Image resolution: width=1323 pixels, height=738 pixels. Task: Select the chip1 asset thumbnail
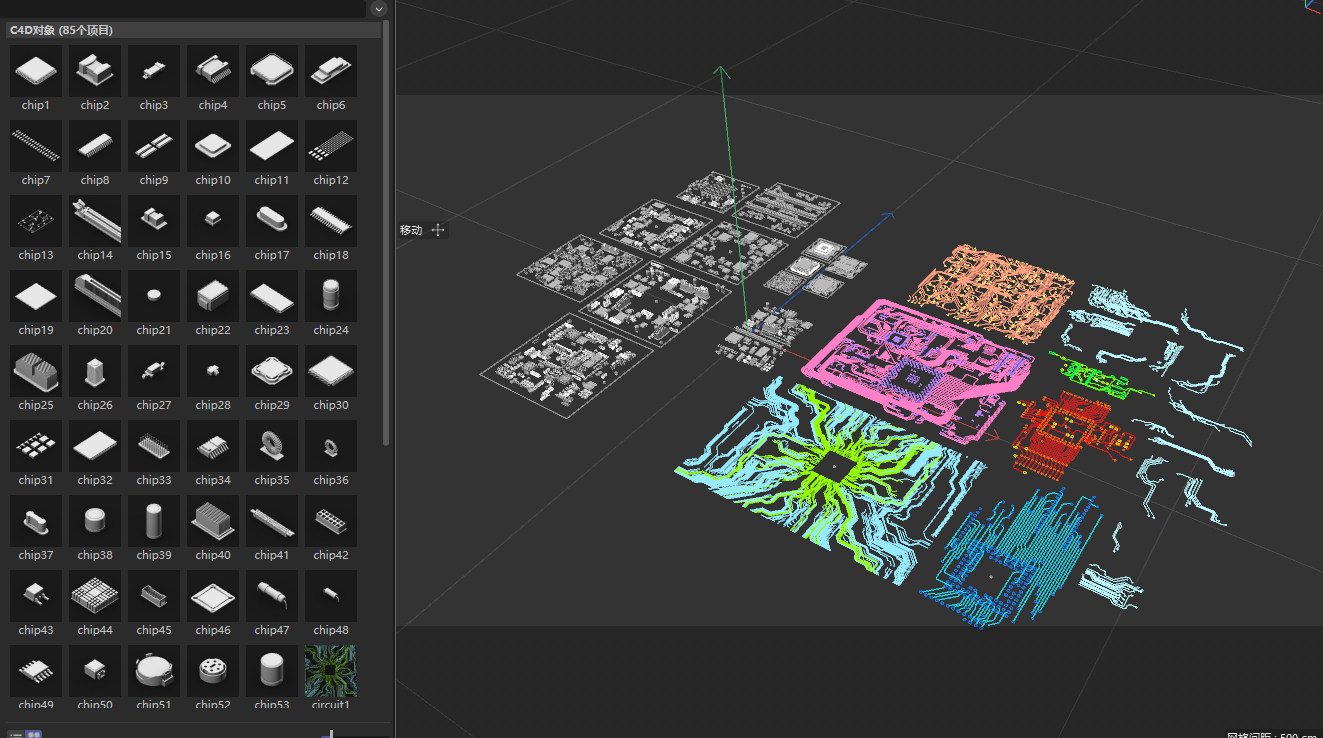point(36,71)
